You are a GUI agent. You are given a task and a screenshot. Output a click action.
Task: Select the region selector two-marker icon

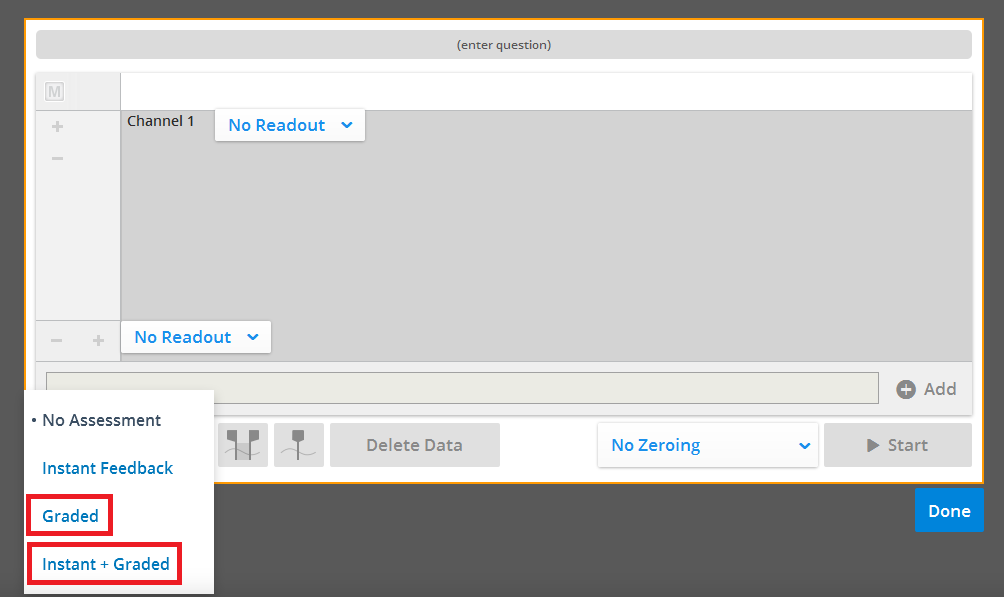(x=243, y=445)
